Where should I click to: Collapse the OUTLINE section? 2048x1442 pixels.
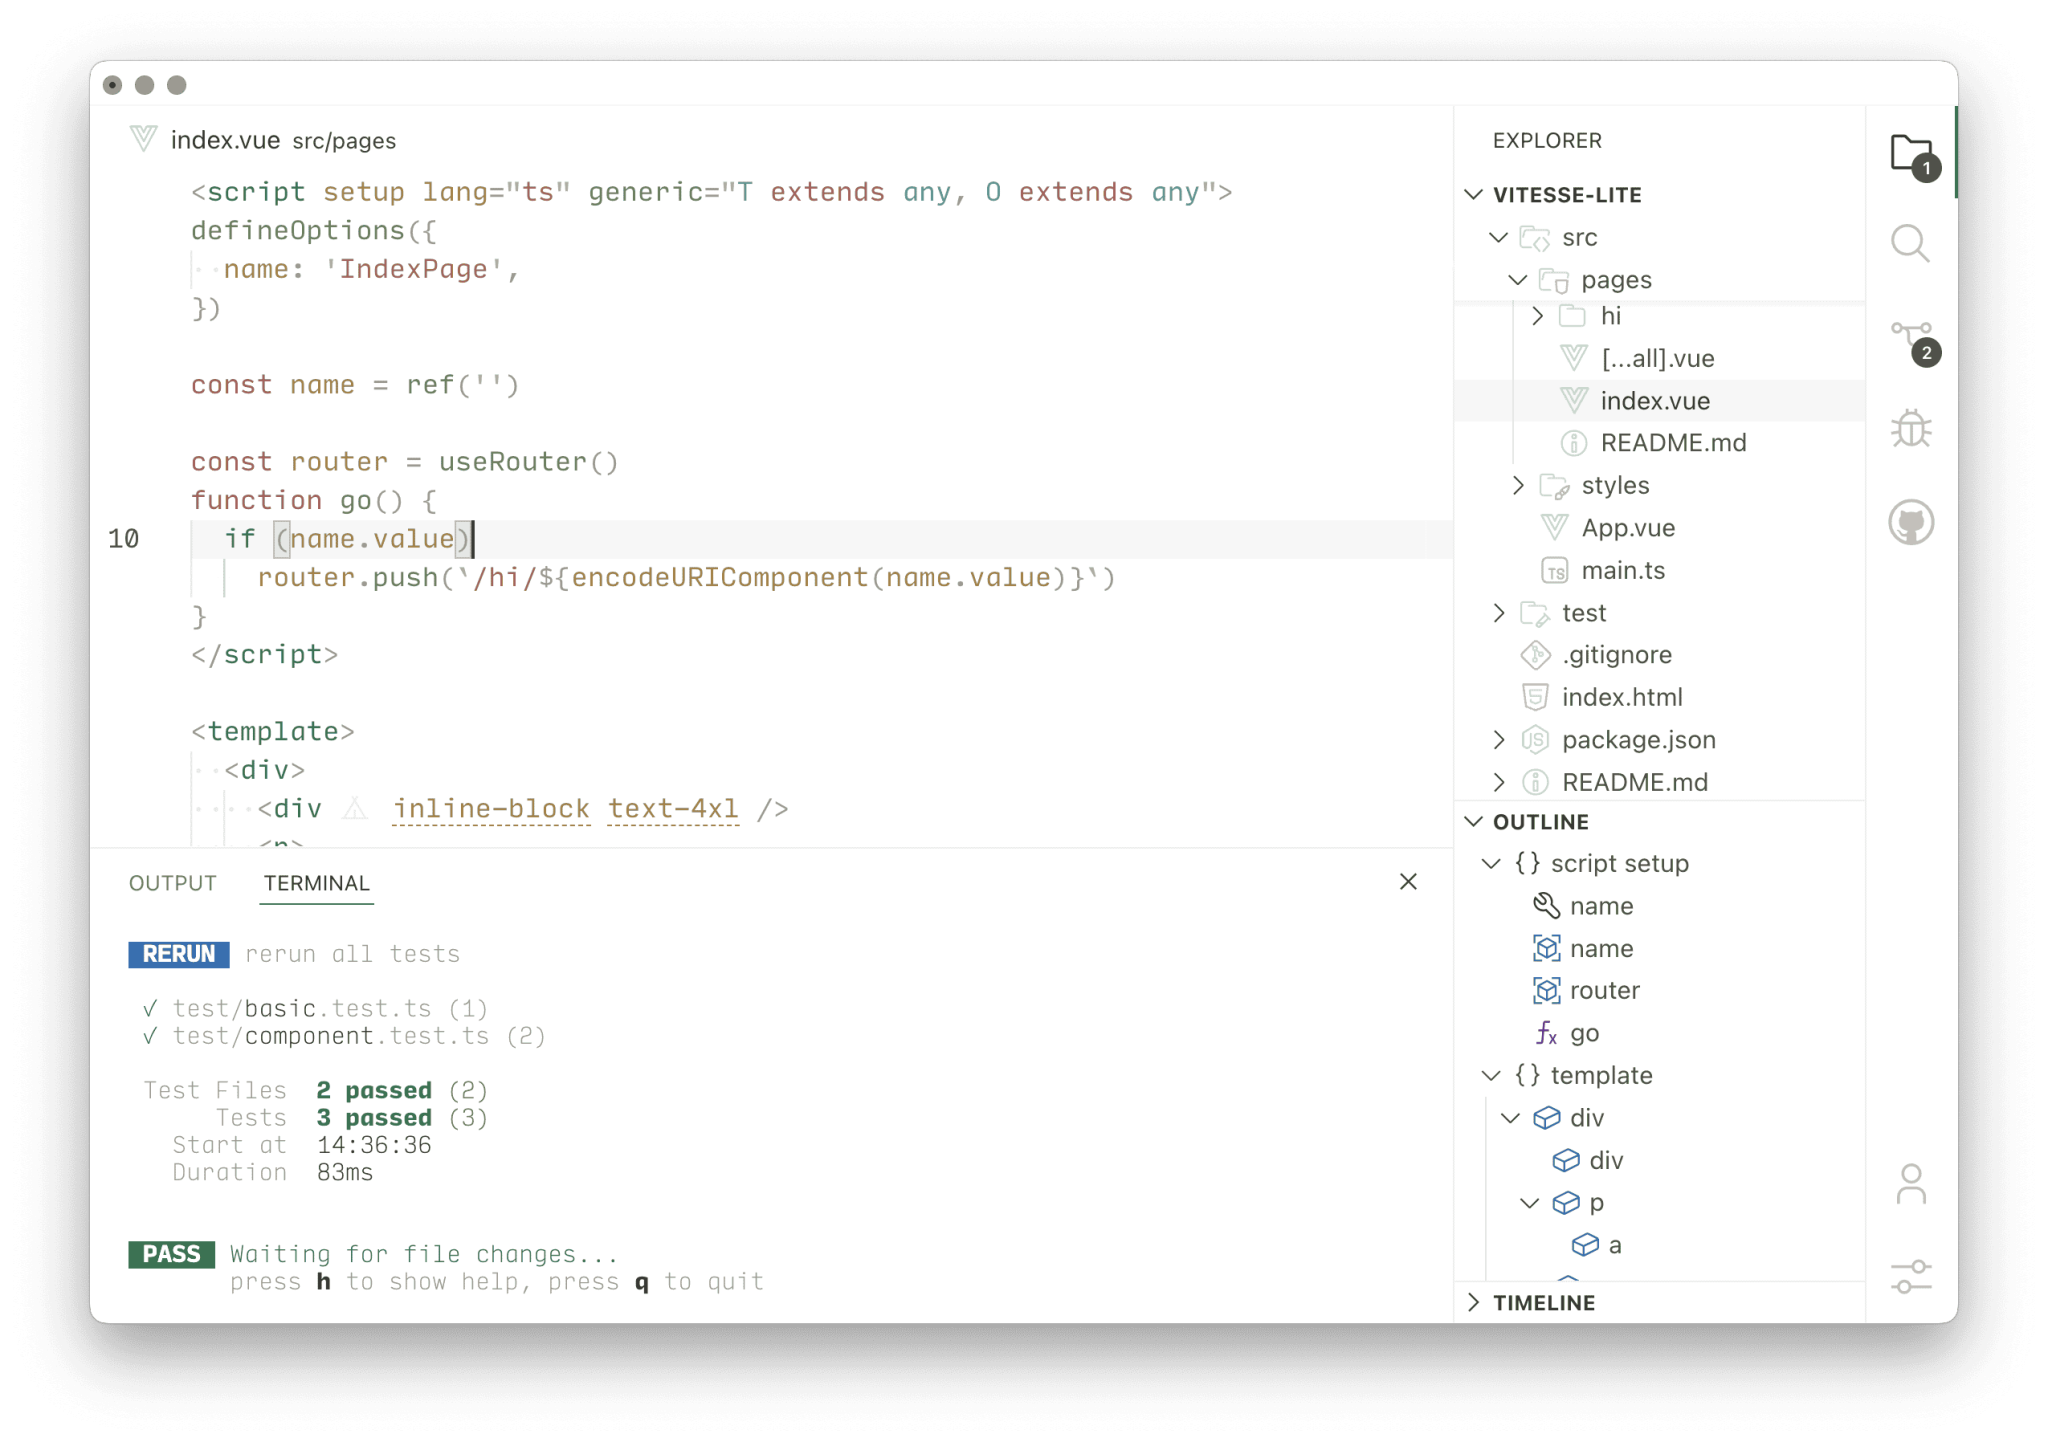coord(1475,821)
